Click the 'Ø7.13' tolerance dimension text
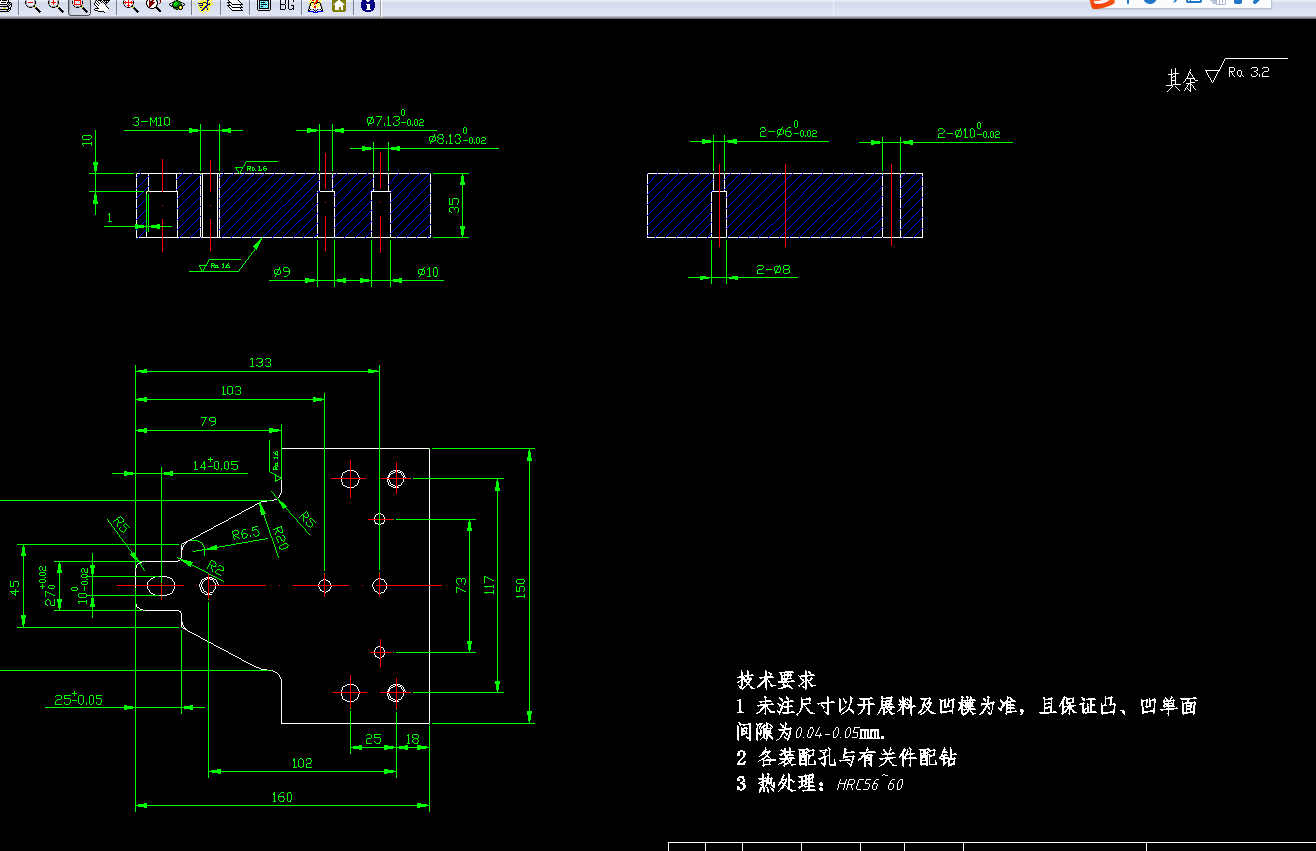This screenshot has height=851, width=1316. (395, 121)
